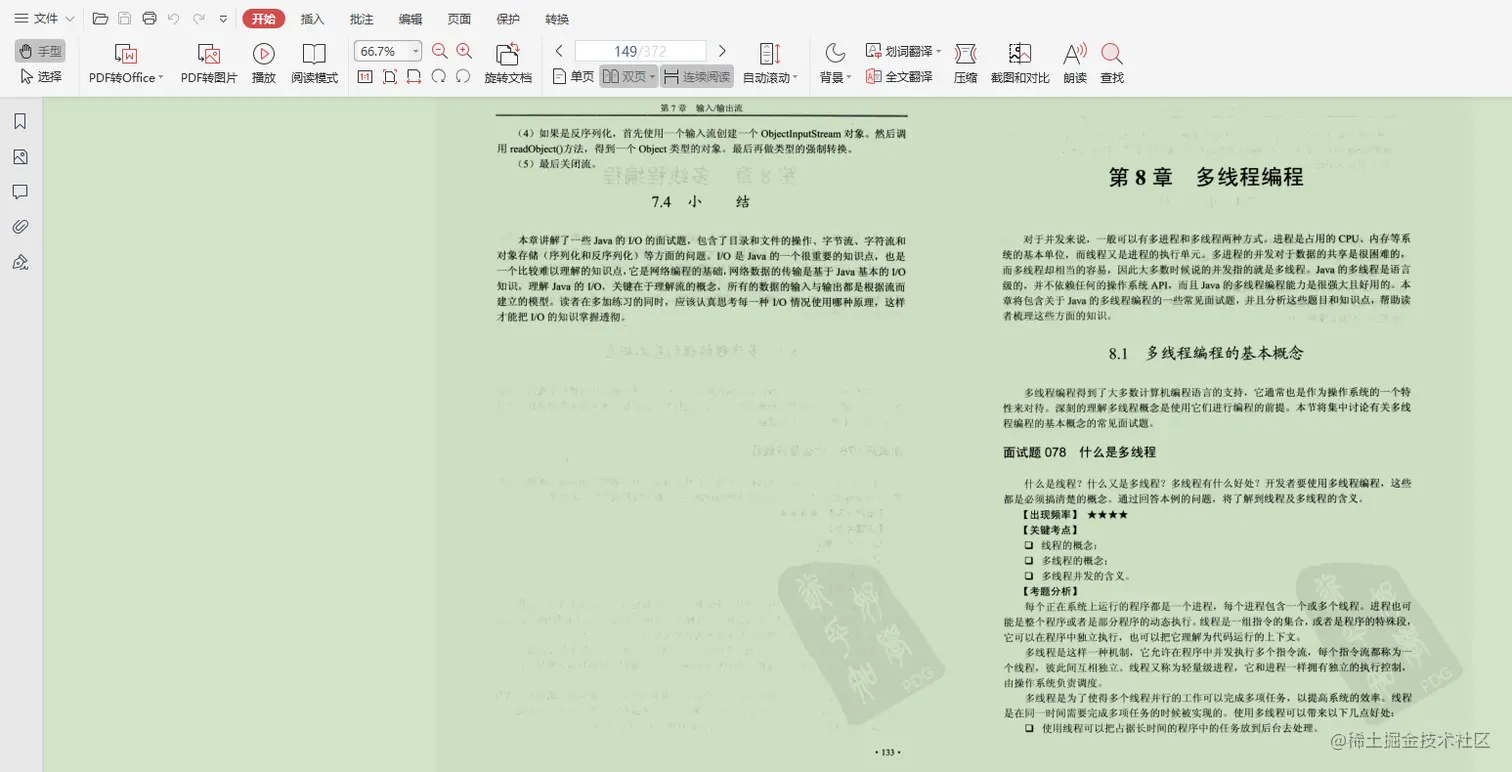The width and height of the screenshot is (1512, 772).
Task: Switch to 单页 single page view
Action: [575, 77]
